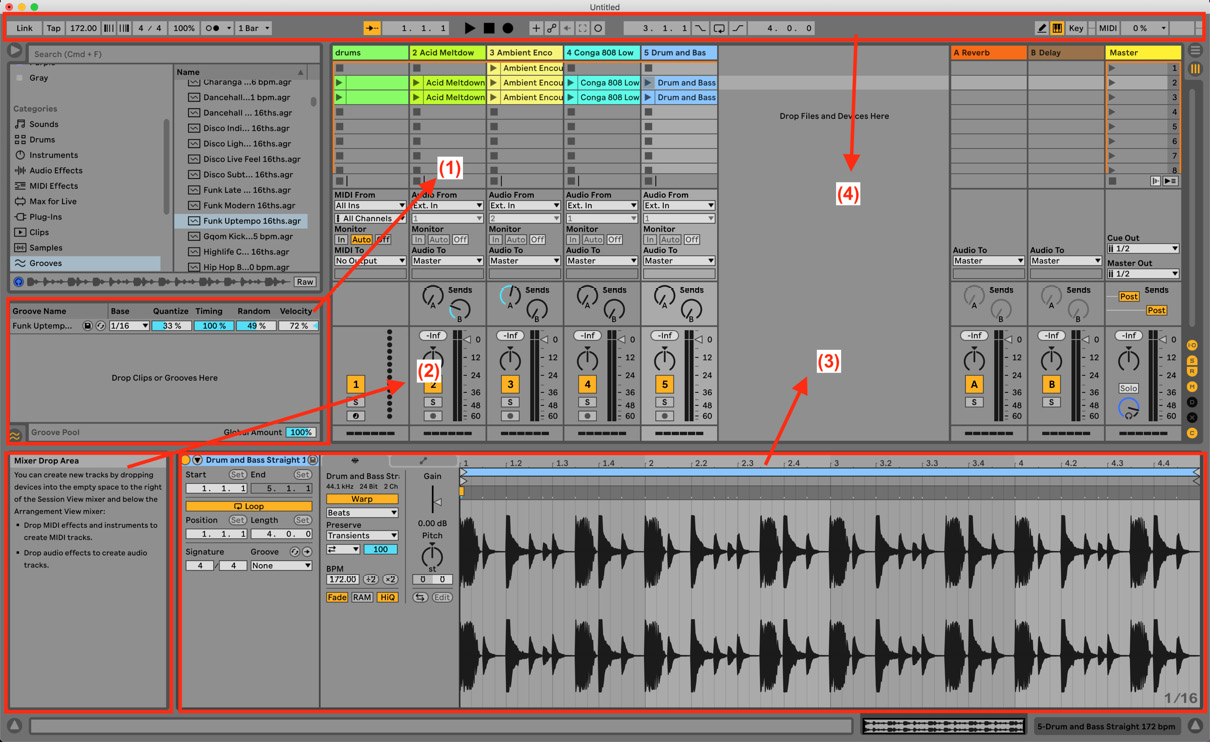Screen dimensions: 1210x743
Task: Select Audio Effects category in browser
Action: pos(56,171)
